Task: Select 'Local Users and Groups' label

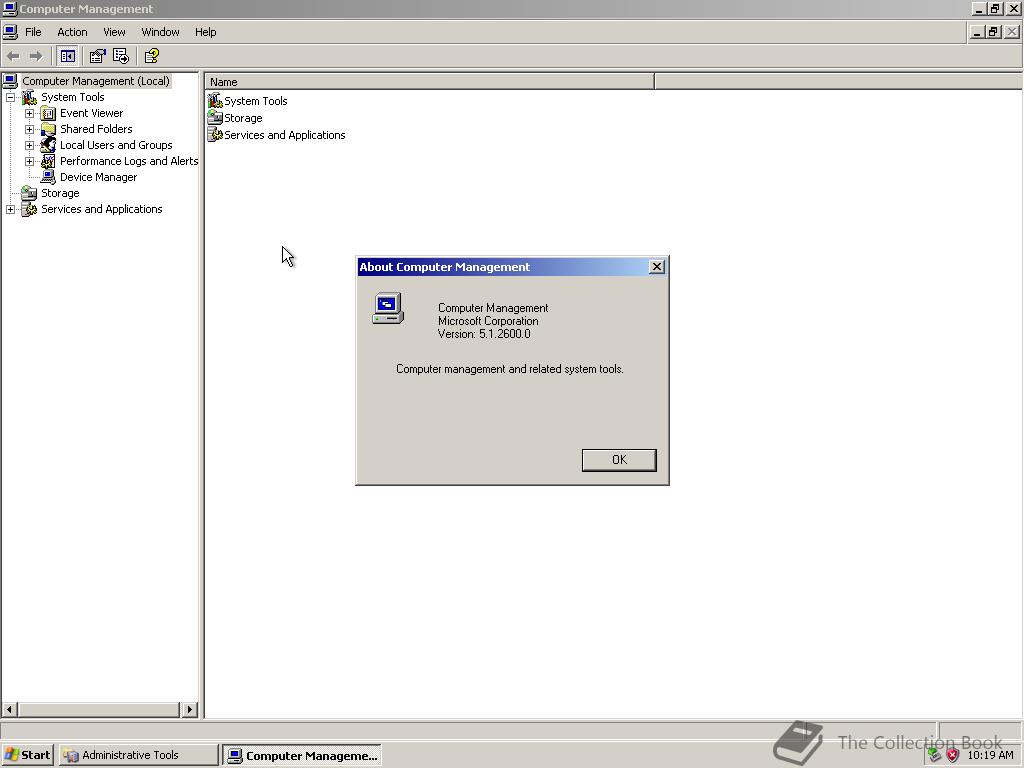Action: coord(116,145)
